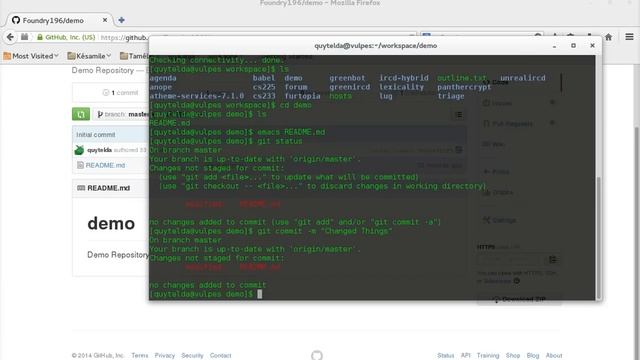Click the Blog footer link
Viewport: 640px width, 360px height.
click(x=533, y=356)
